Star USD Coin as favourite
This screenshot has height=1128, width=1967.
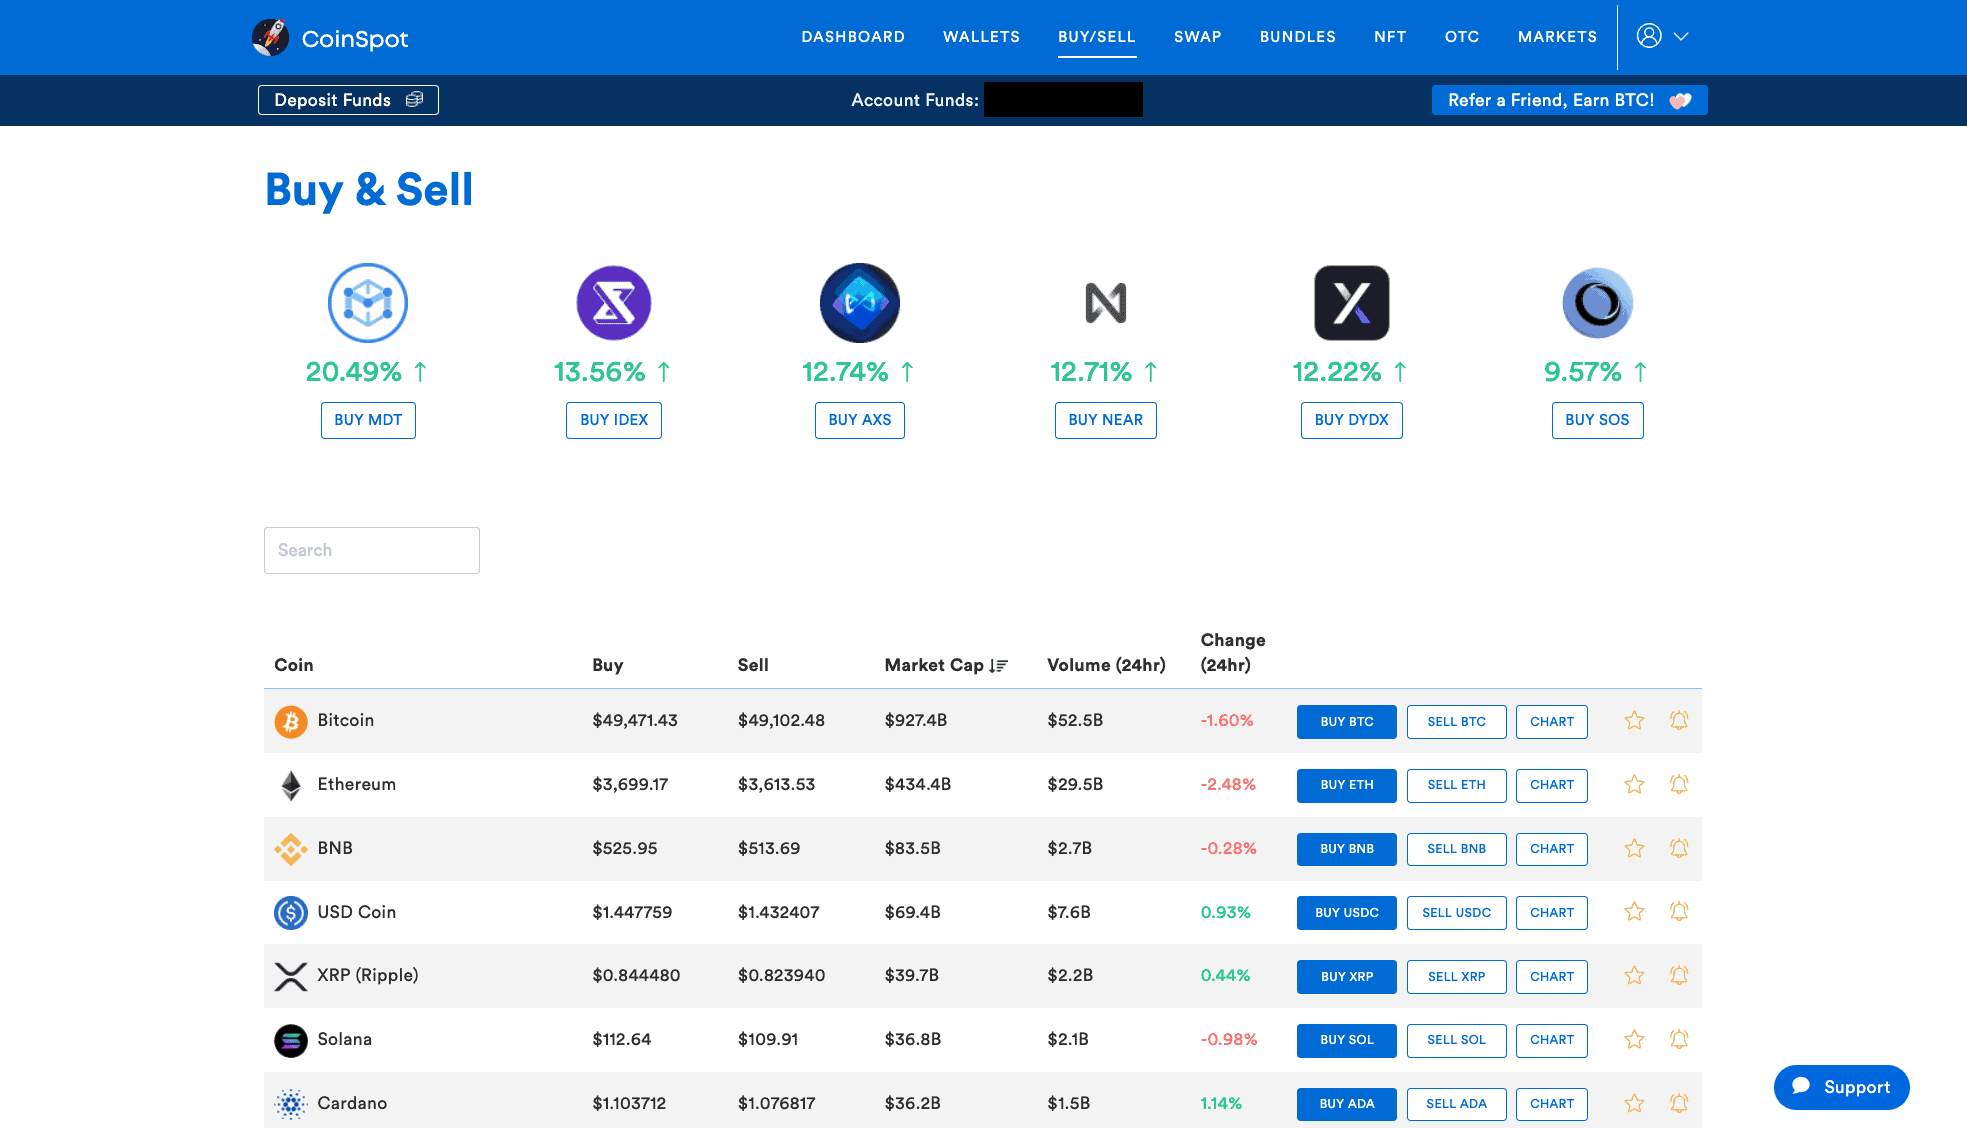tap(1634, 911)
